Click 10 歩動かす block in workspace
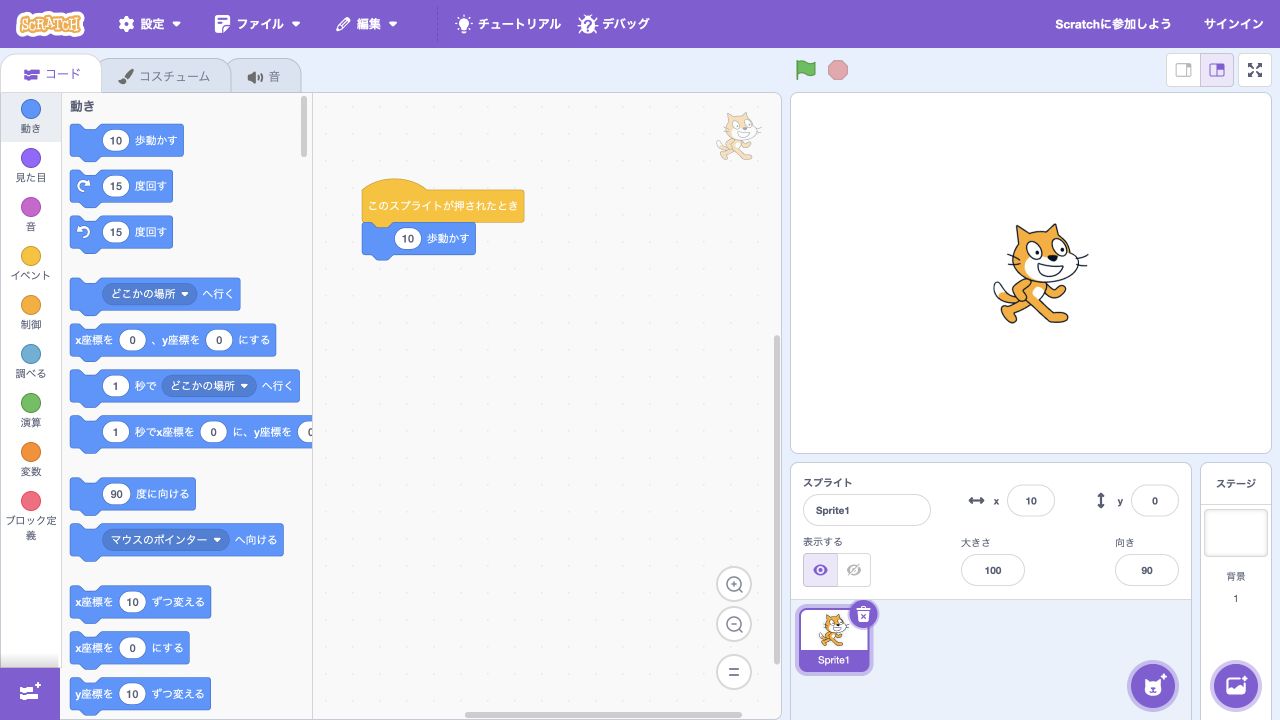Viewport: 1280px width, 720px height. point(419,240)
